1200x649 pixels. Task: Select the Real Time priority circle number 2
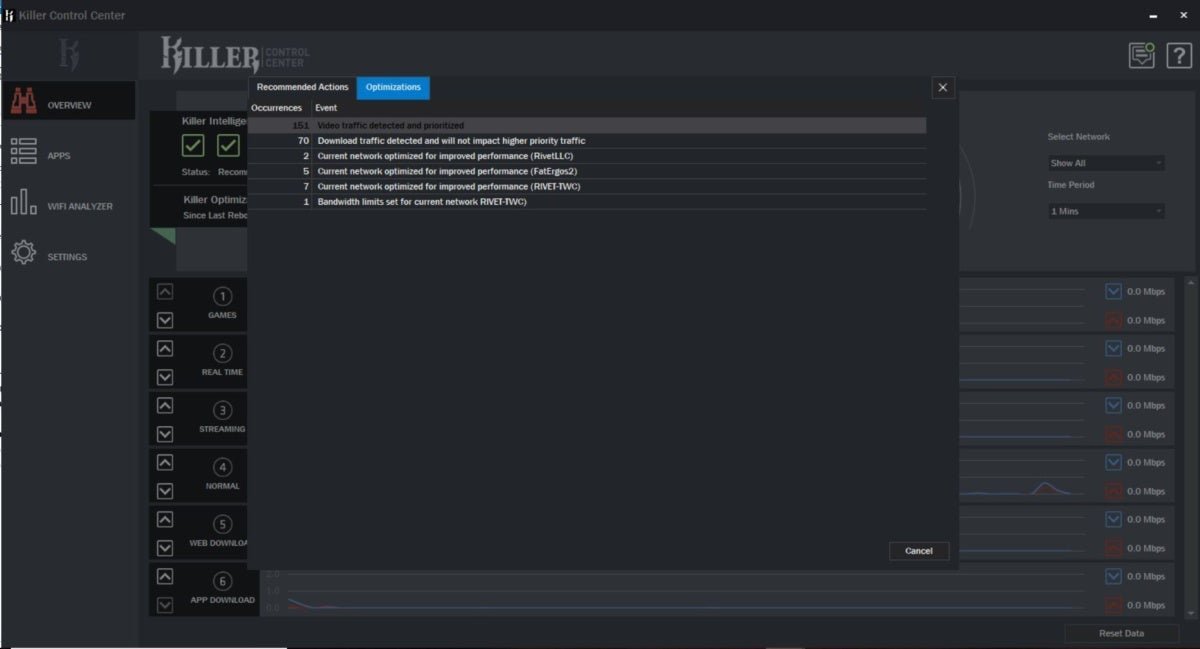pyautogui.click(x=222, y=354)
